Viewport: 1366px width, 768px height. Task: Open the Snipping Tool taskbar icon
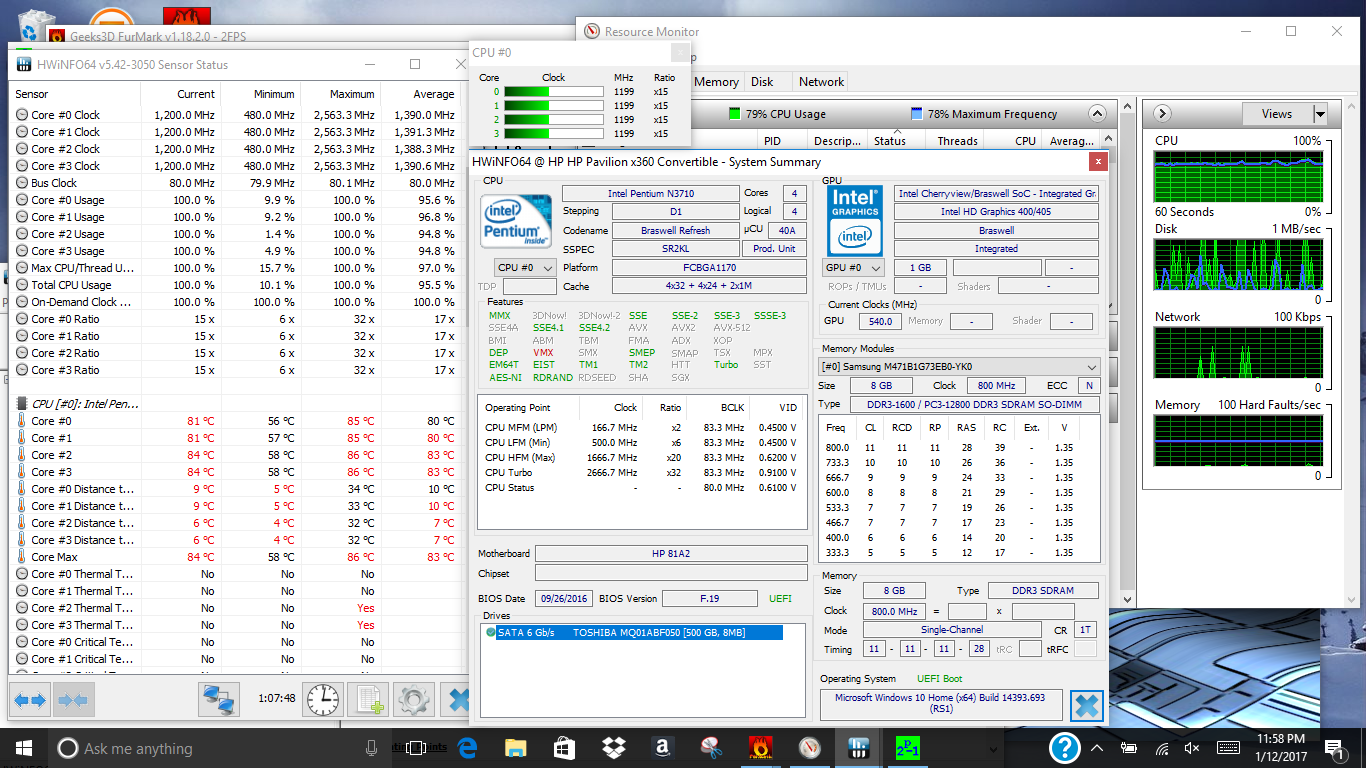point(711,747)
